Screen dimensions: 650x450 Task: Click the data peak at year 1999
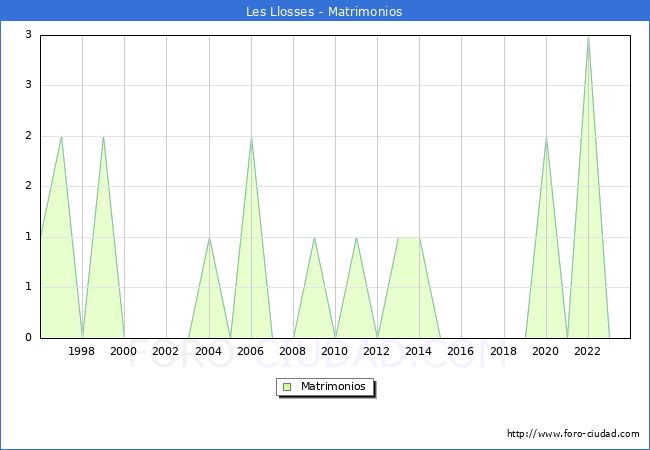pos(103,137)
